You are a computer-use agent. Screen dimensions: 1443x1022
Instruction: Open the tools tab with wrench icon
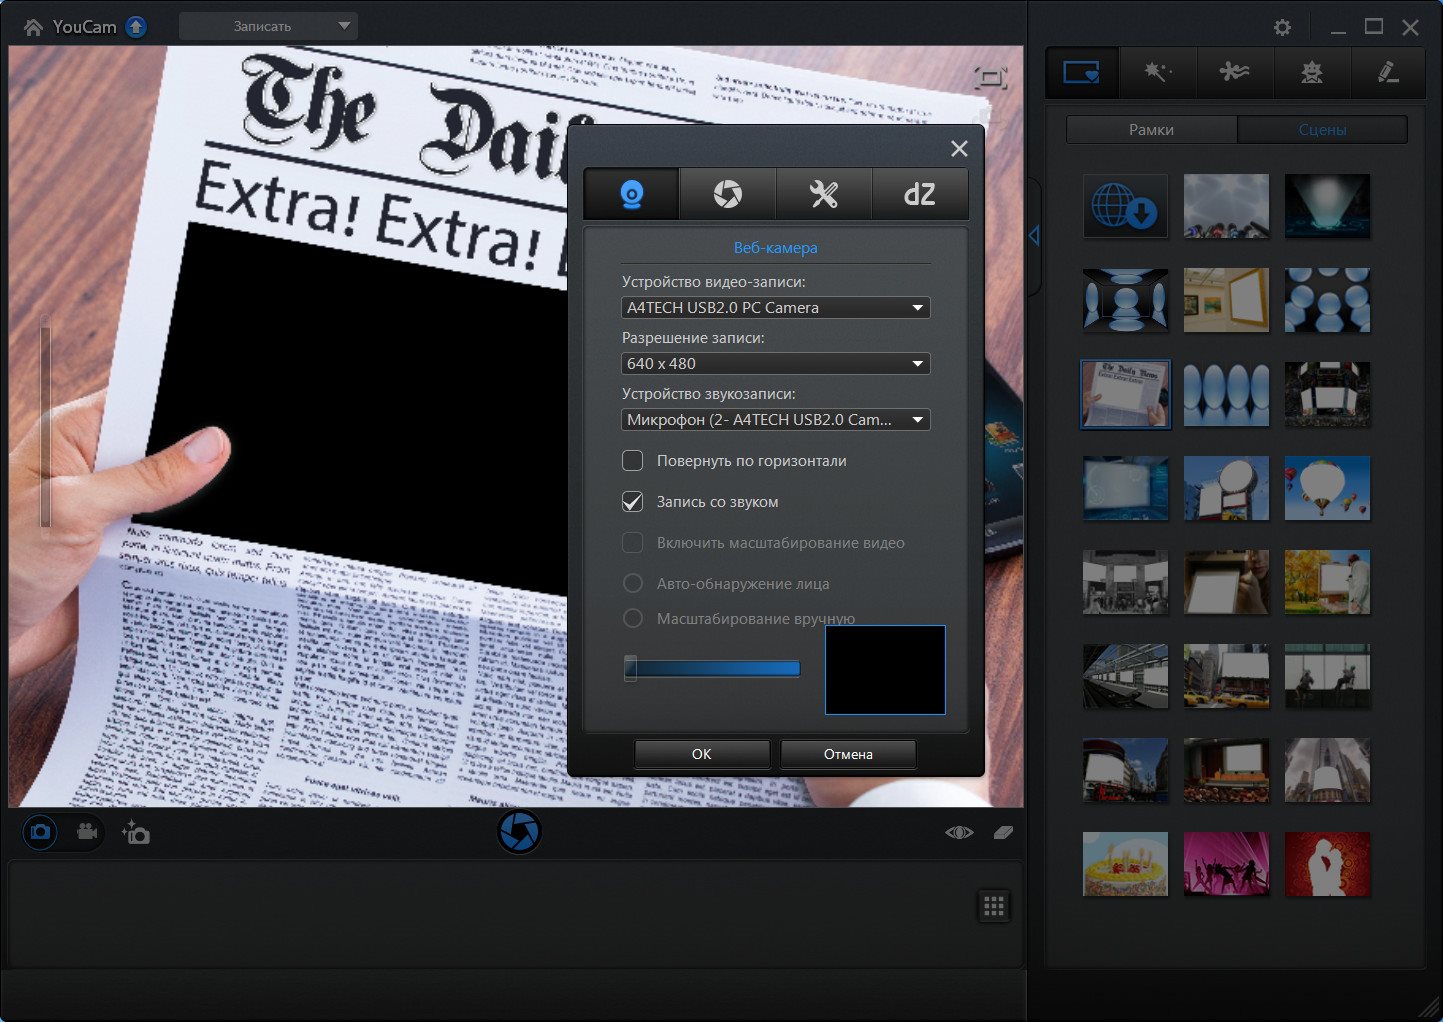[x=823, y=194]
